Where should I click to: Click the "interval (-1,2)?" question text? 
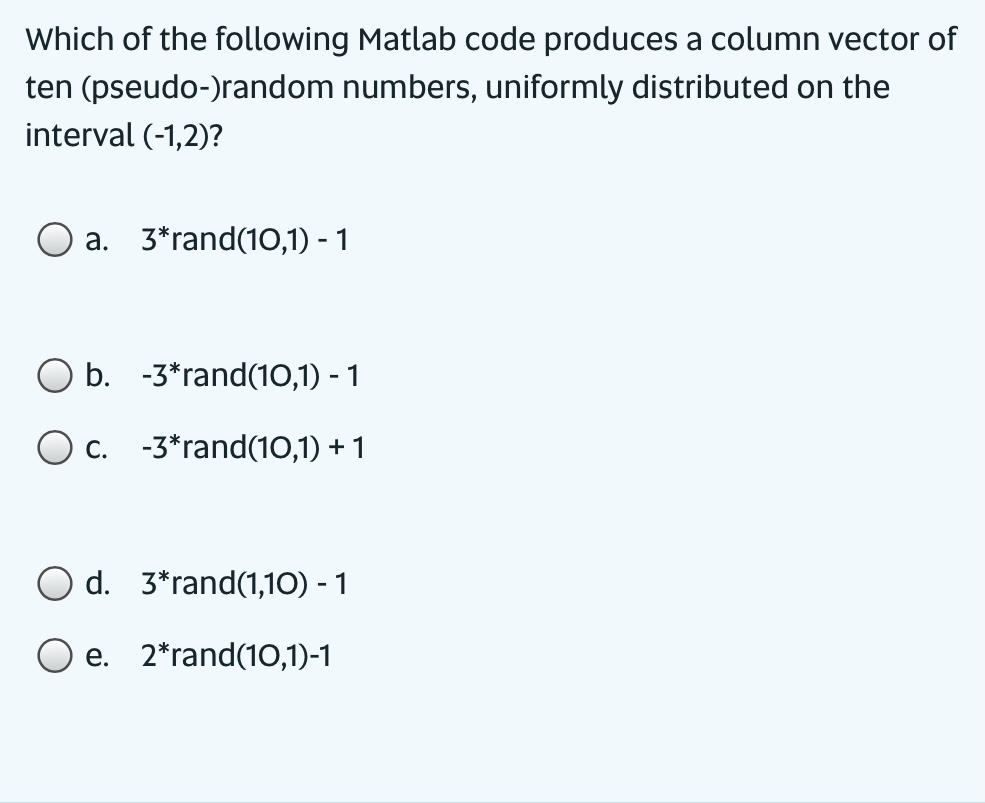point(124,135)
